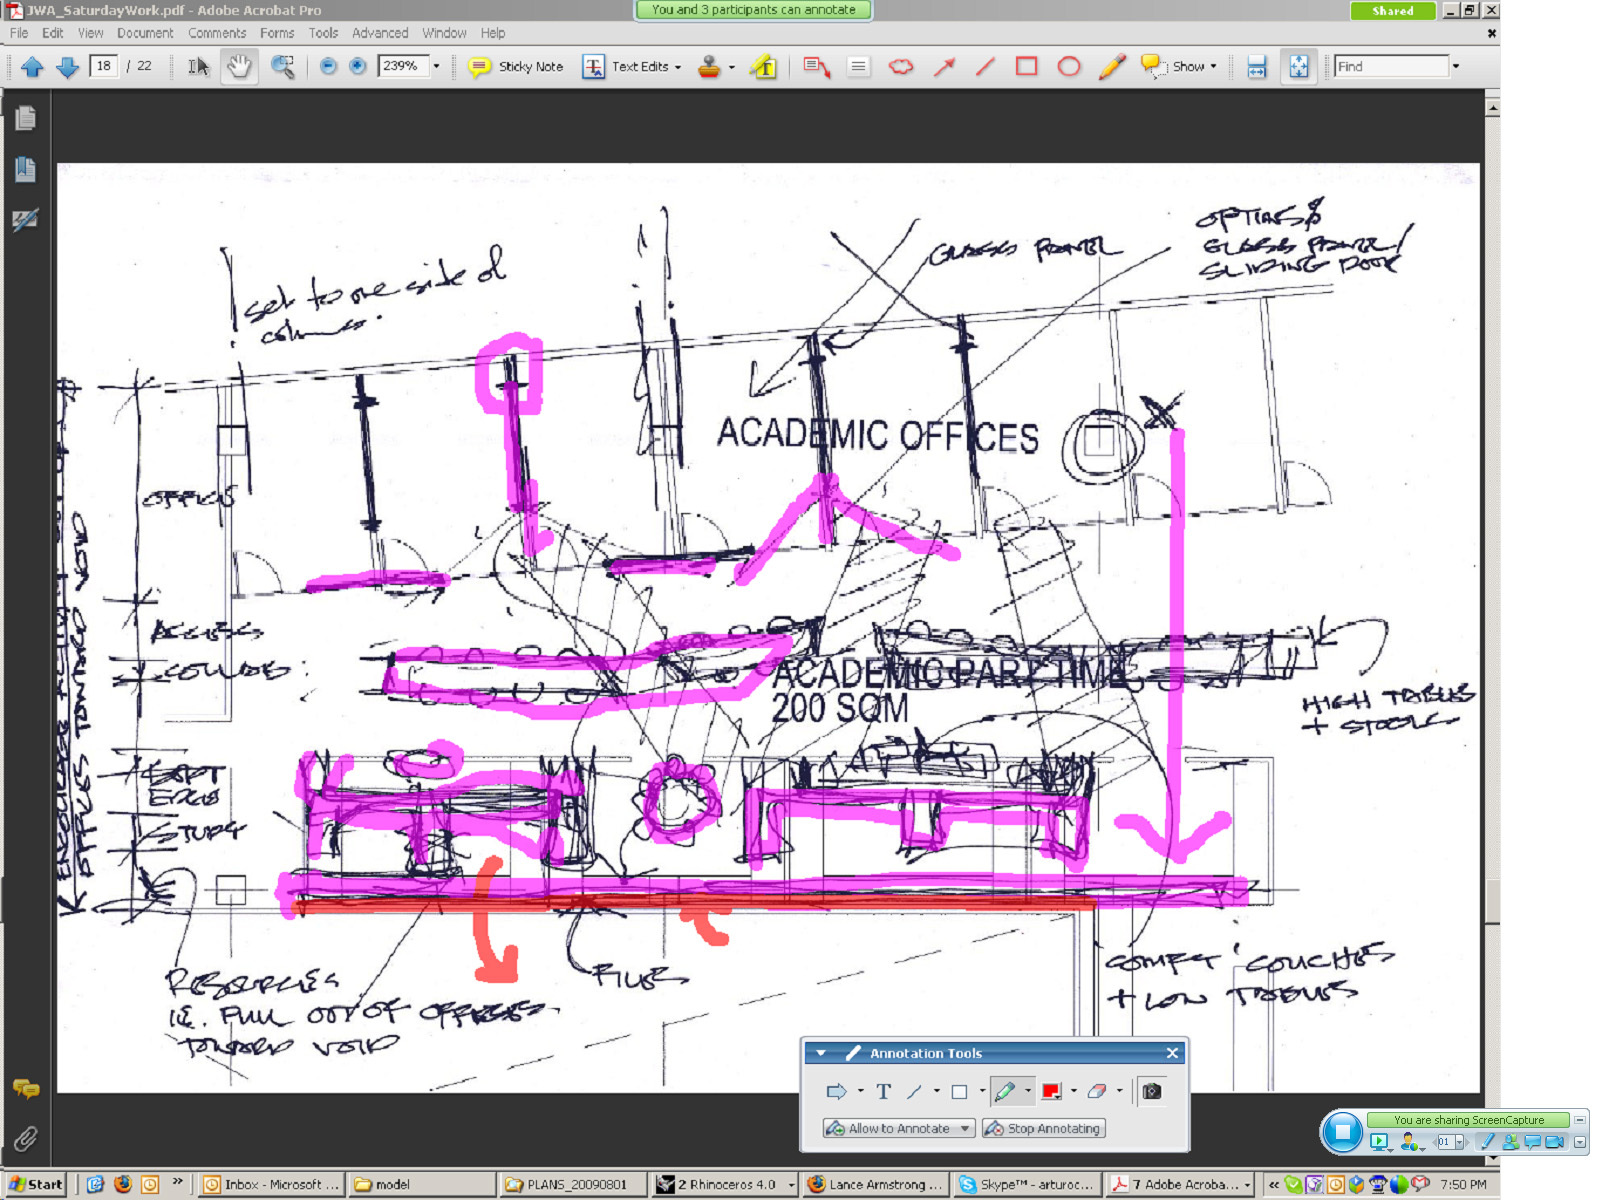Open the Windows Start menu

tap(35, 1184)
